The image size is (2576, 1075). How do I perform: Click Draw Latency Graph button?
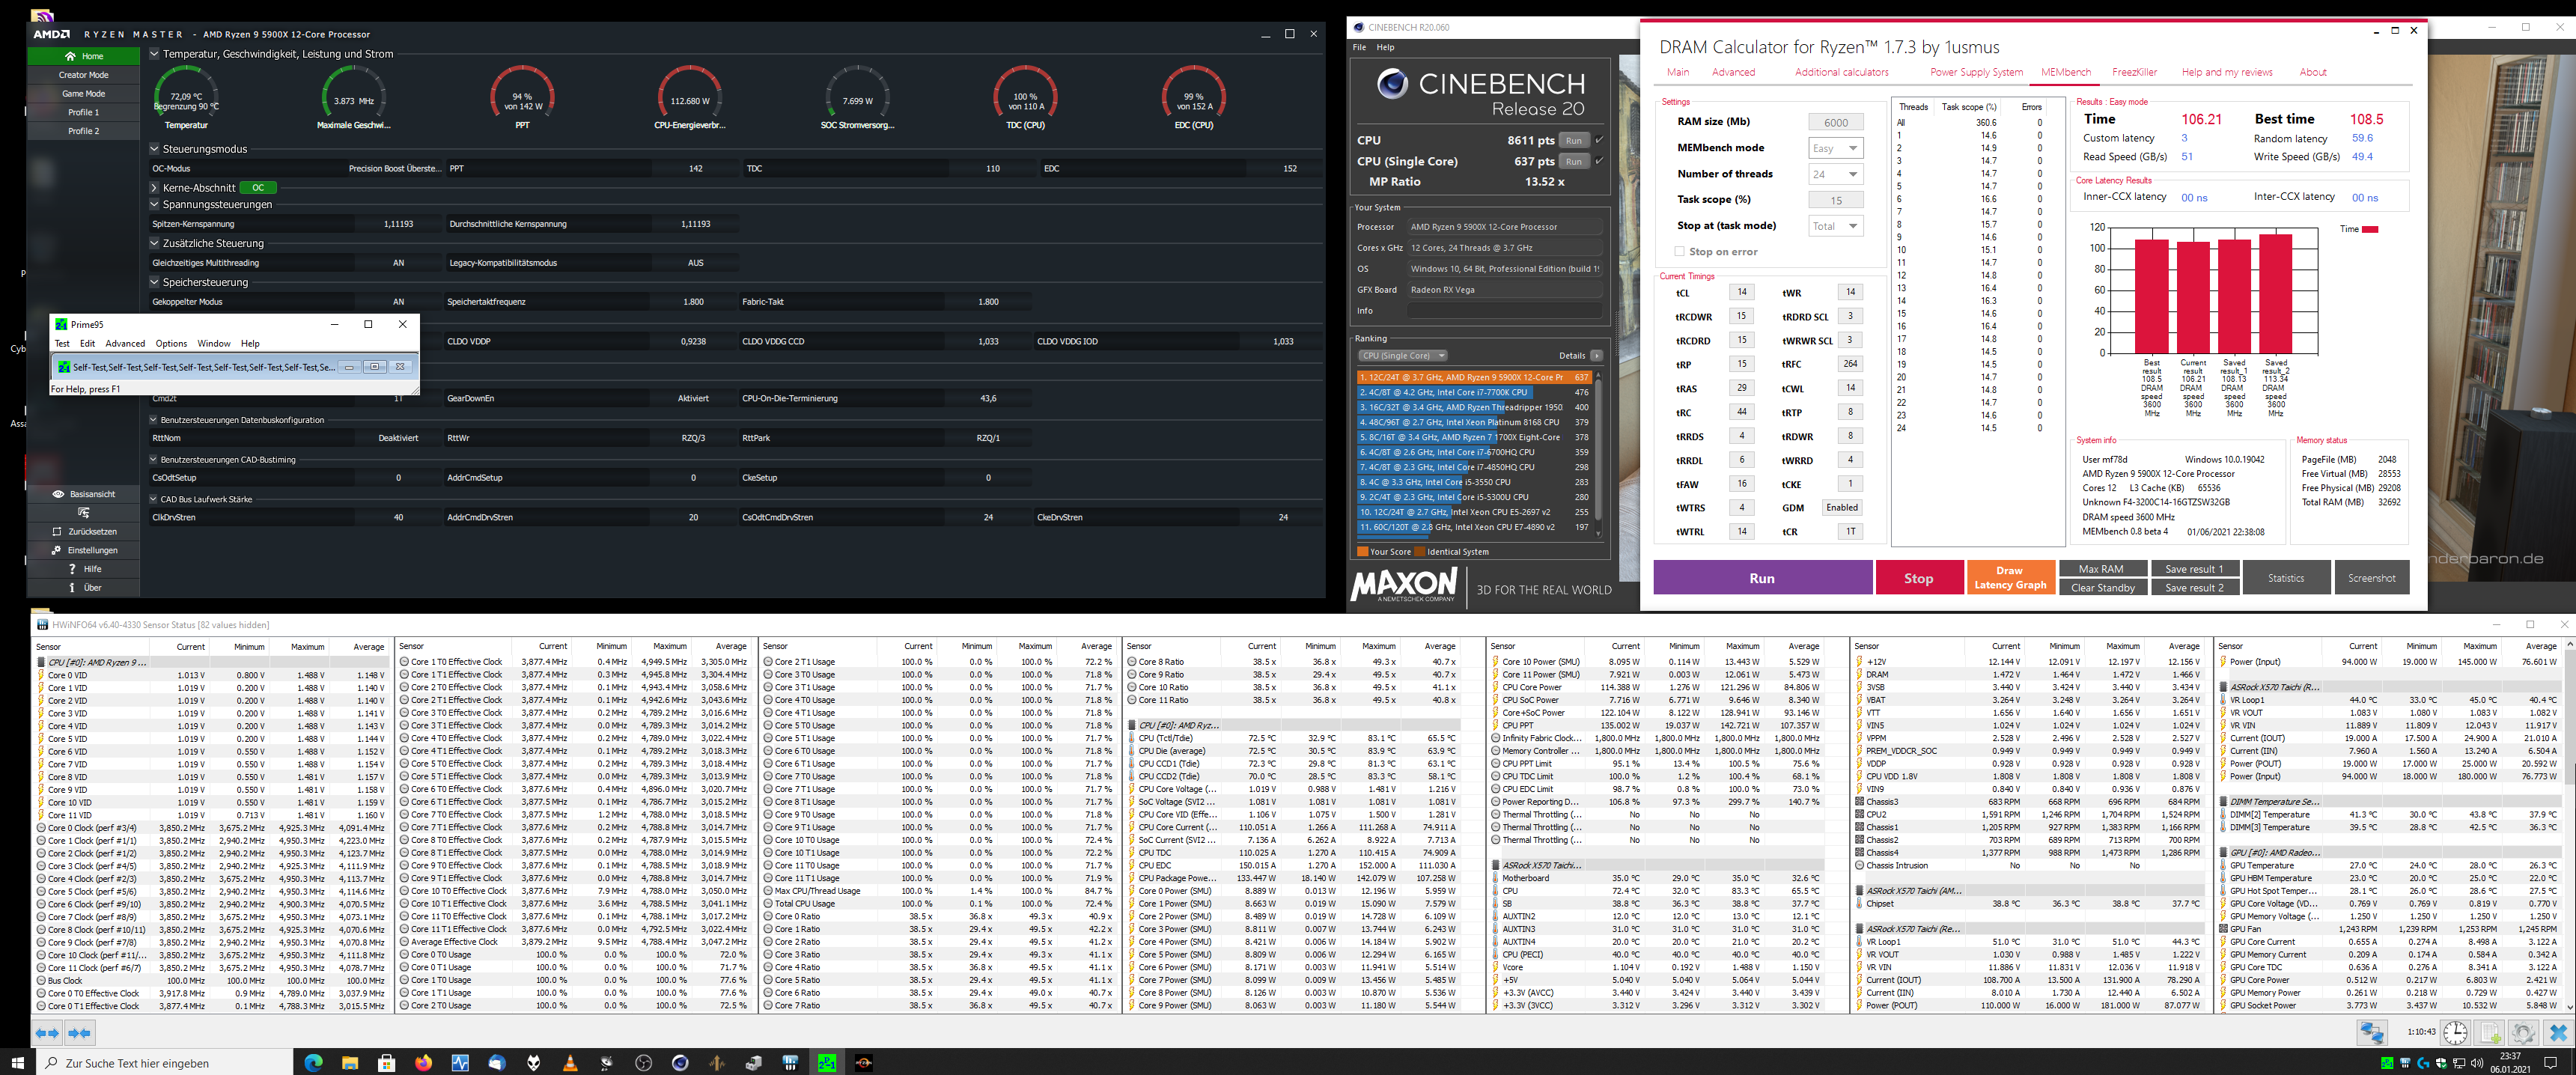[x=2009, y=578]
